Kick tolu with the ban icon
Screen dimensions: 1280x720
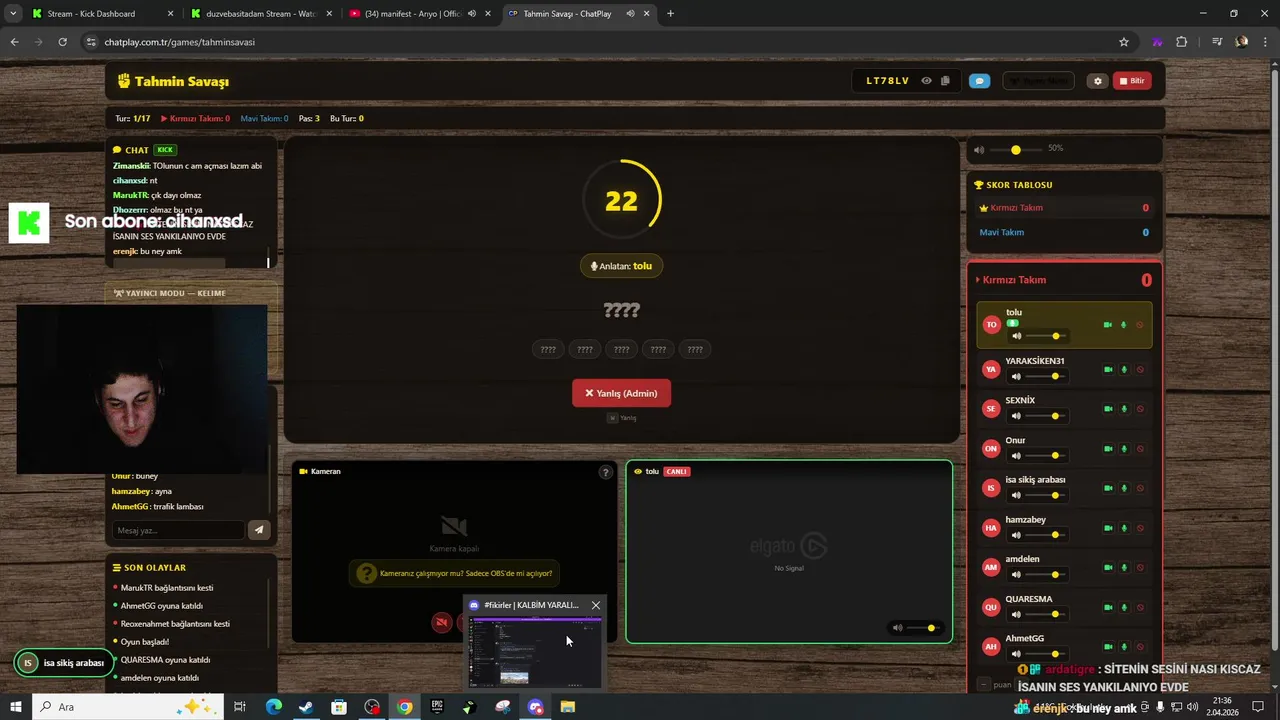pos(1140,325)
